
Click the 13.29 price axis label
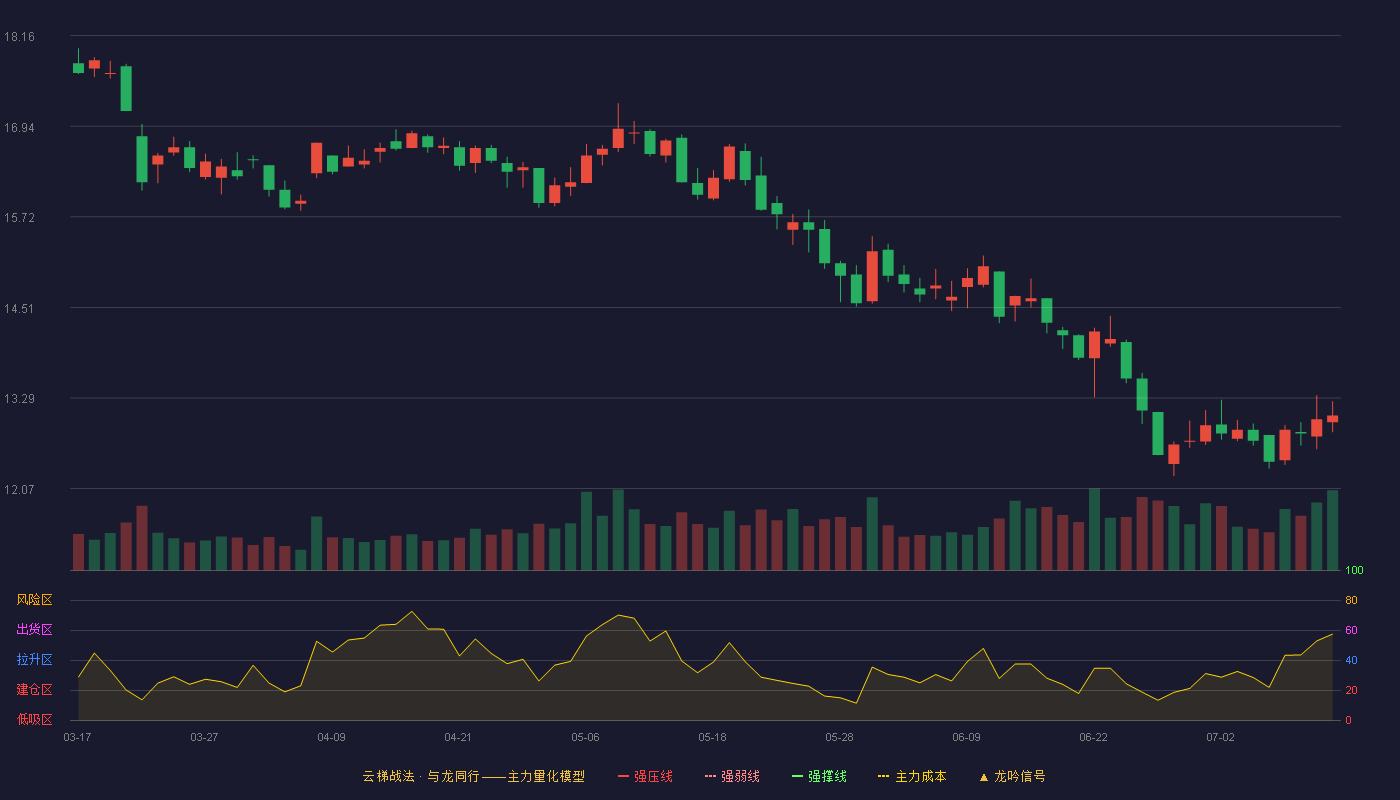[x=19, y=399]
